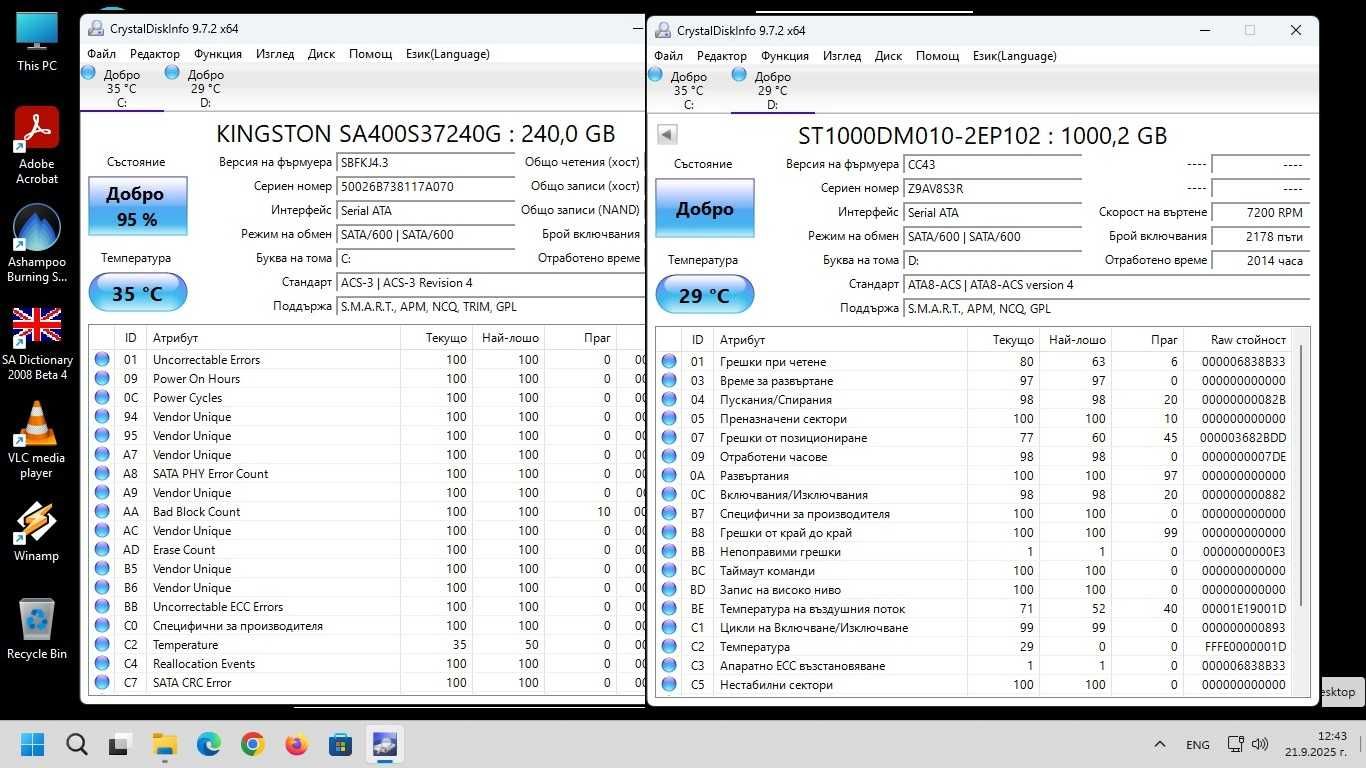The height and width of the screenshot is (768, 1366).
Task: Launch Firefox from the taskbar
Action: [296, 744]
